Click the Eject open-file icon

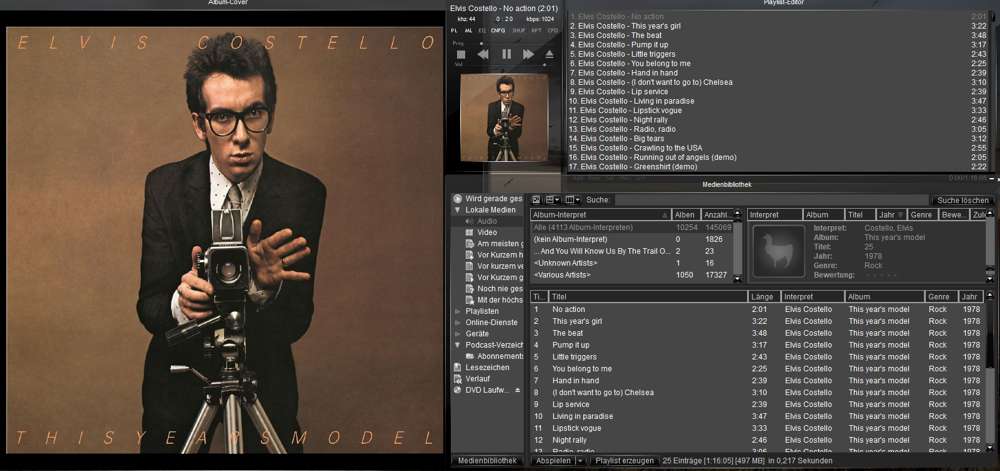(x=548, y=54)
